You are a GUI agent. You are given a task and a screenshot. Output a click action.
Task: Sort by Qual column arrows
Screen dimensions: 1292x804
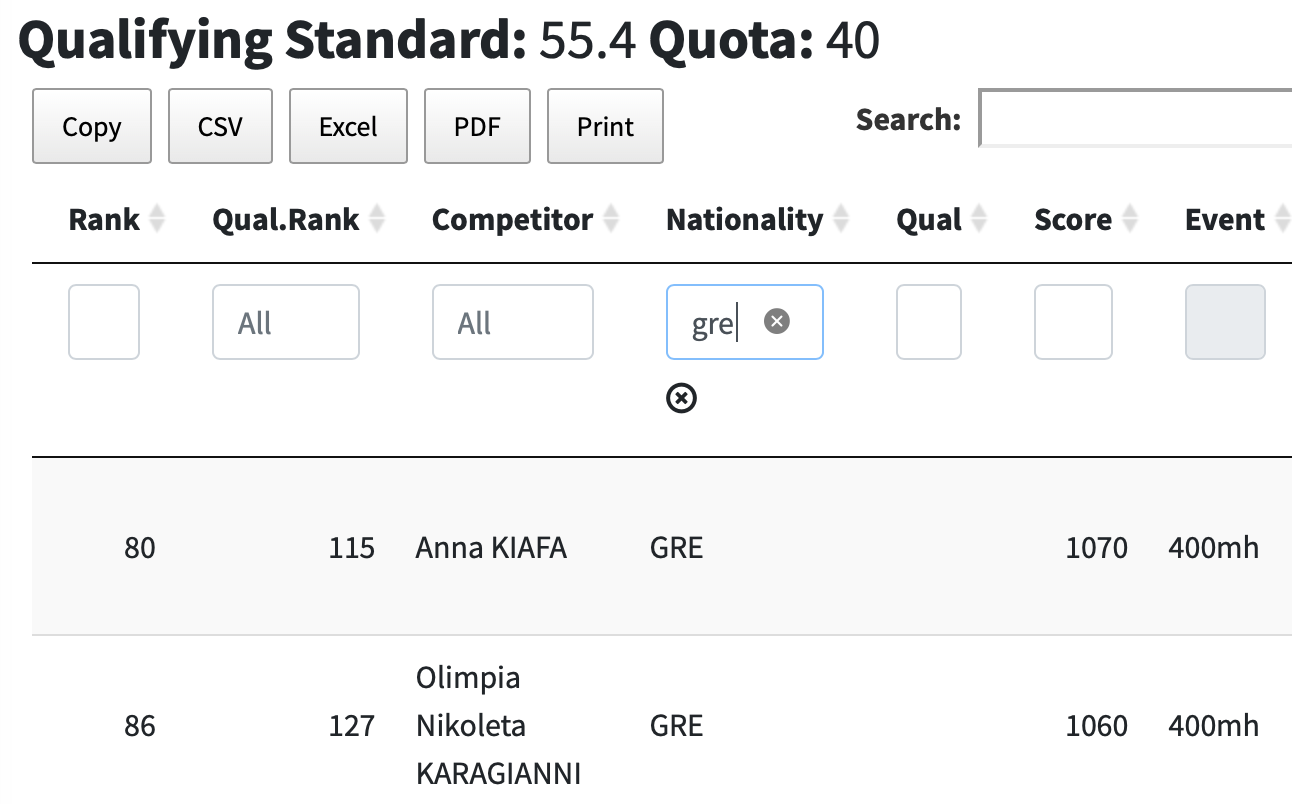pos(979,220)
